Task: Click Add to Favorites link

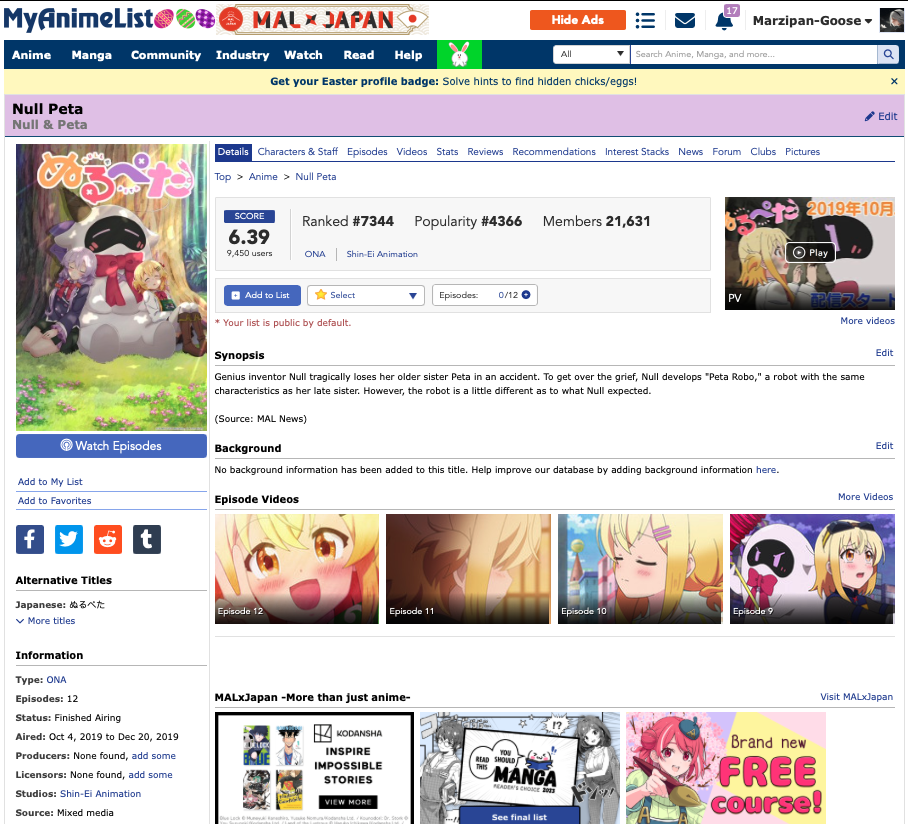Action: click(54, 501)
